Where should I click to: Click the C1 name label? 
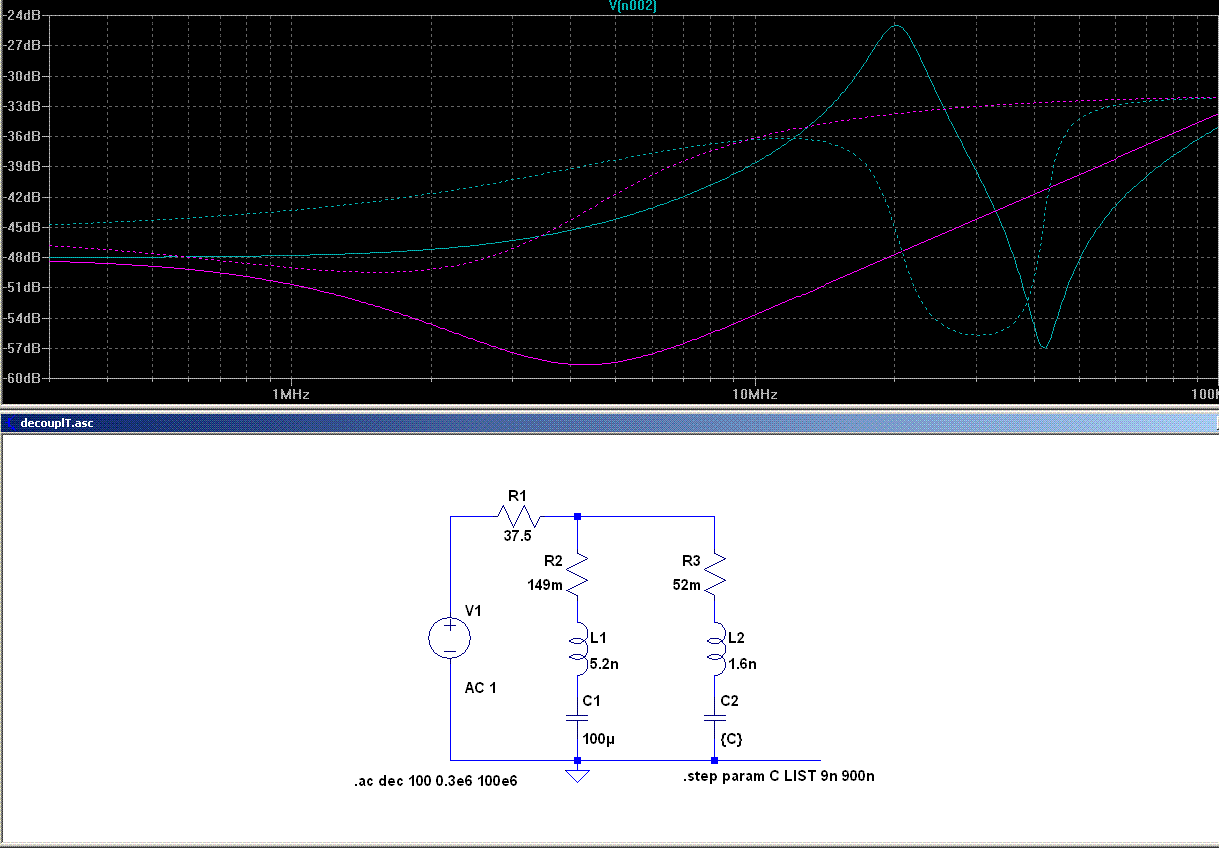(591, 701)
